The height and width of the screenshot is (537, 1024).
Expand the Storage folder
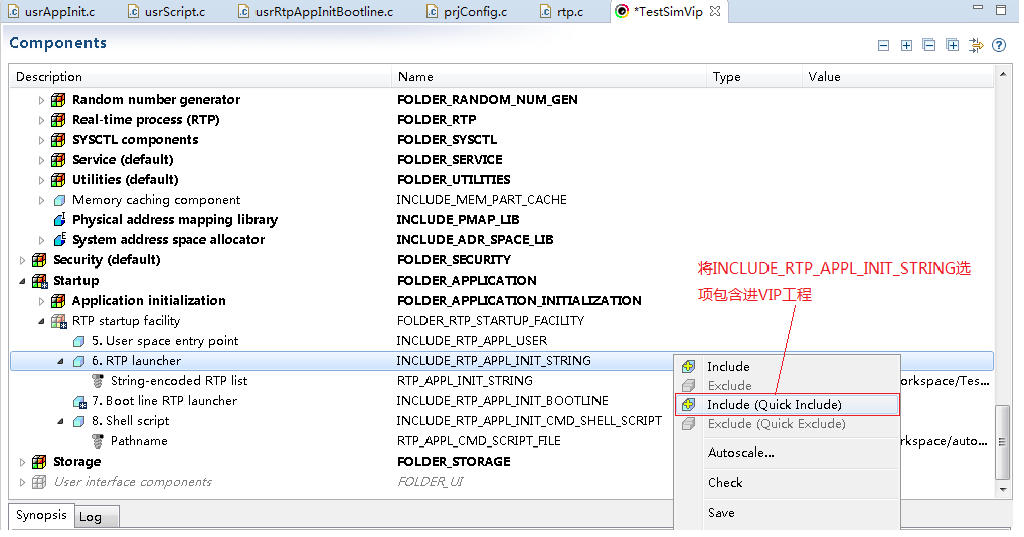22,462
